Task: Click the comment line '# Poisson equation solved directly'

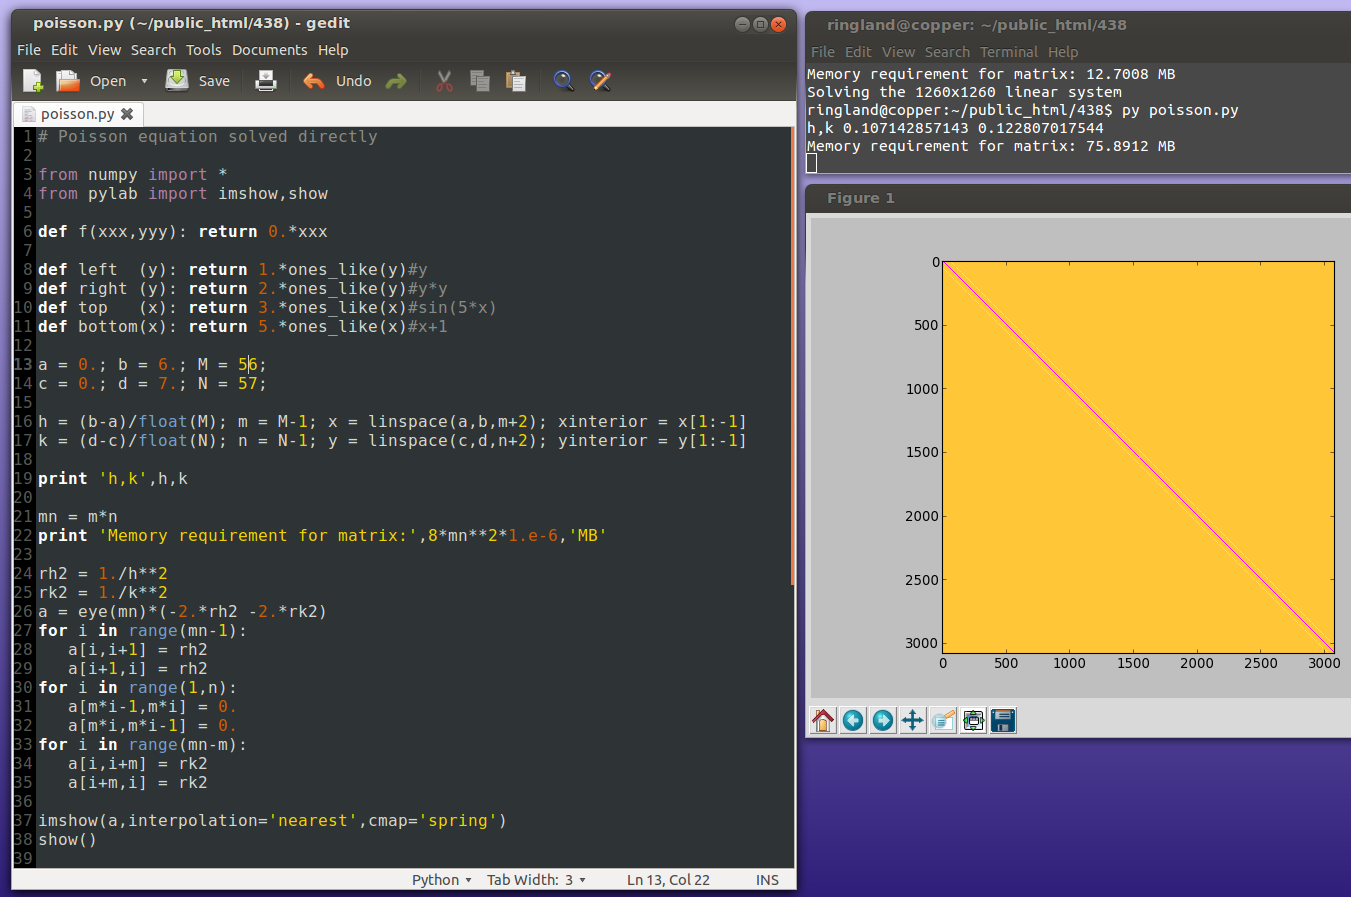Action: [208, 137]
